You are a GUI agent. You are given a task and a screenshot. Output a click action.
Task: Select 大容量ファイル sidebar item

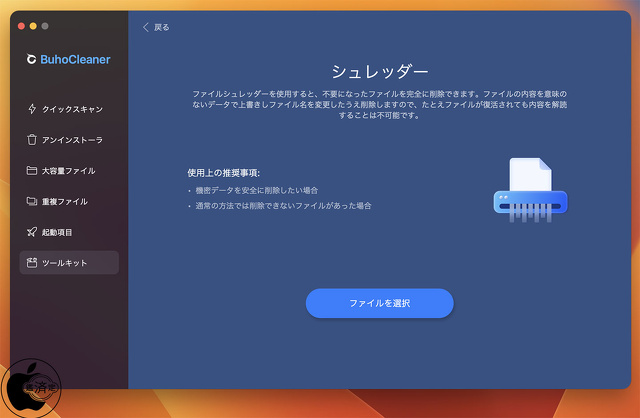[x=69, y=170]
